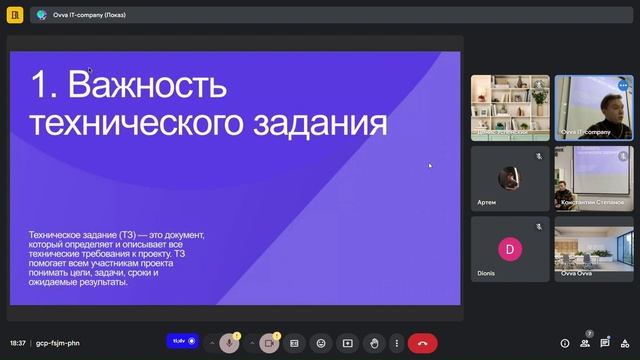Open the chat with everyone
The width and height of the screenshot is (640, 360).
(x=605, y=343)
